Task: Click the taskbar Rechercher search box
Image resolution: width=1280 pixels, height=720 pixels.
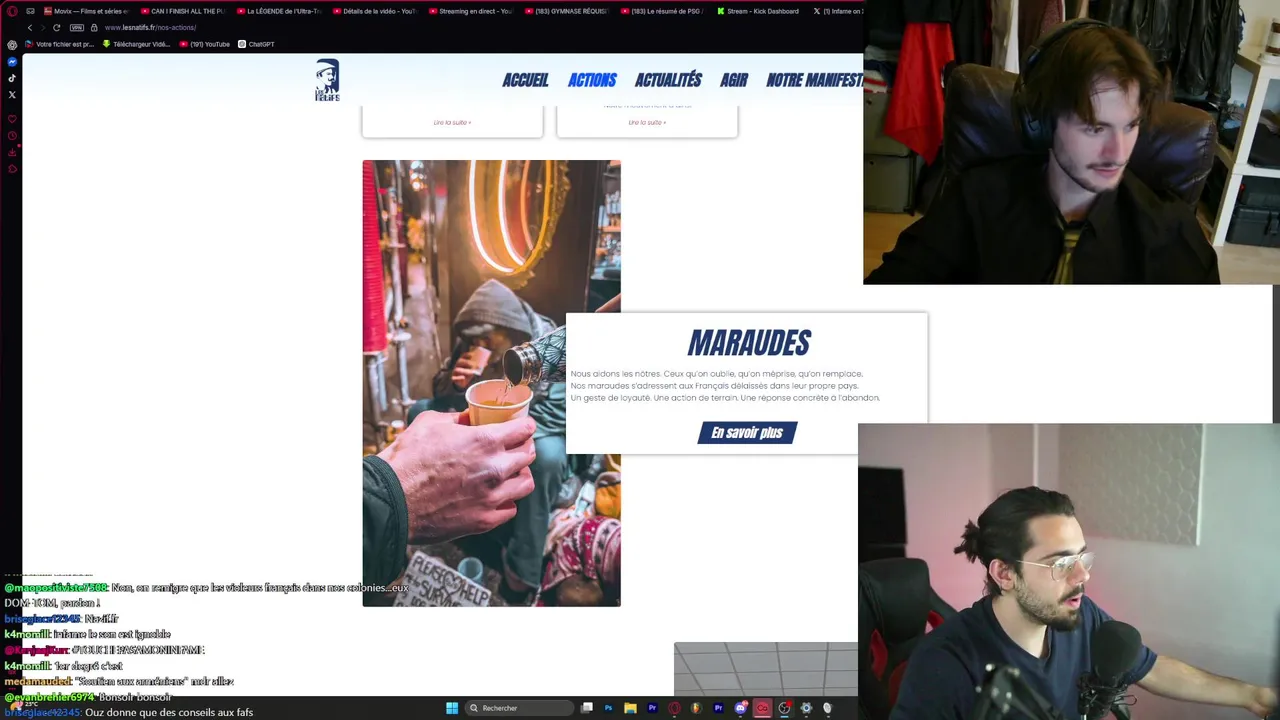Action: [520, 708]
